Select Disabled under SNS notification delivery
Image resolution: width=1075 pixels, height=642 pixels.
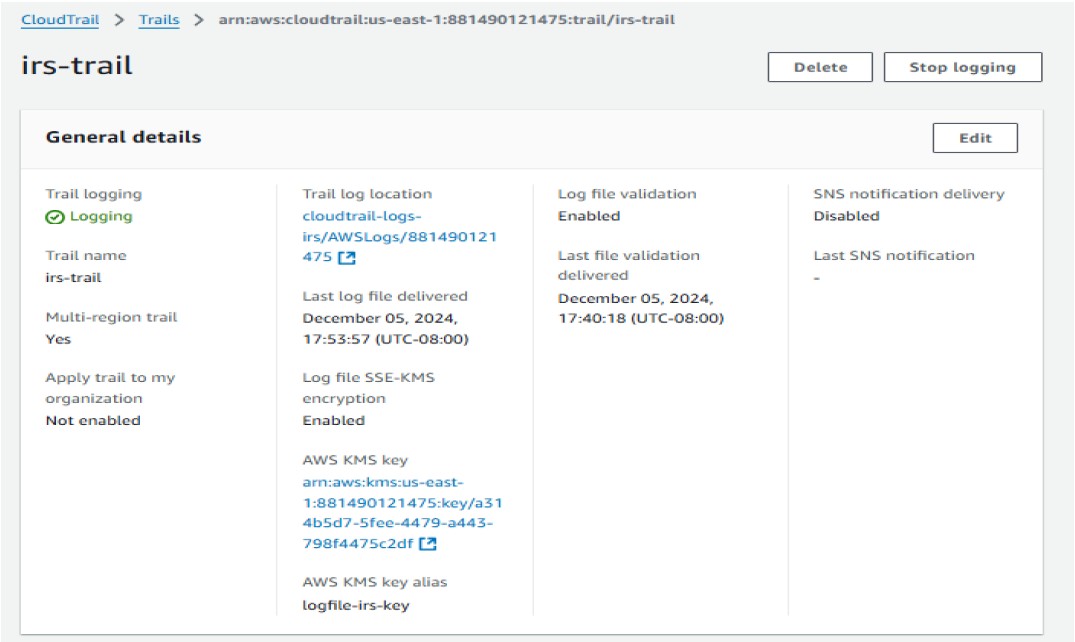[x=847, y=216]
